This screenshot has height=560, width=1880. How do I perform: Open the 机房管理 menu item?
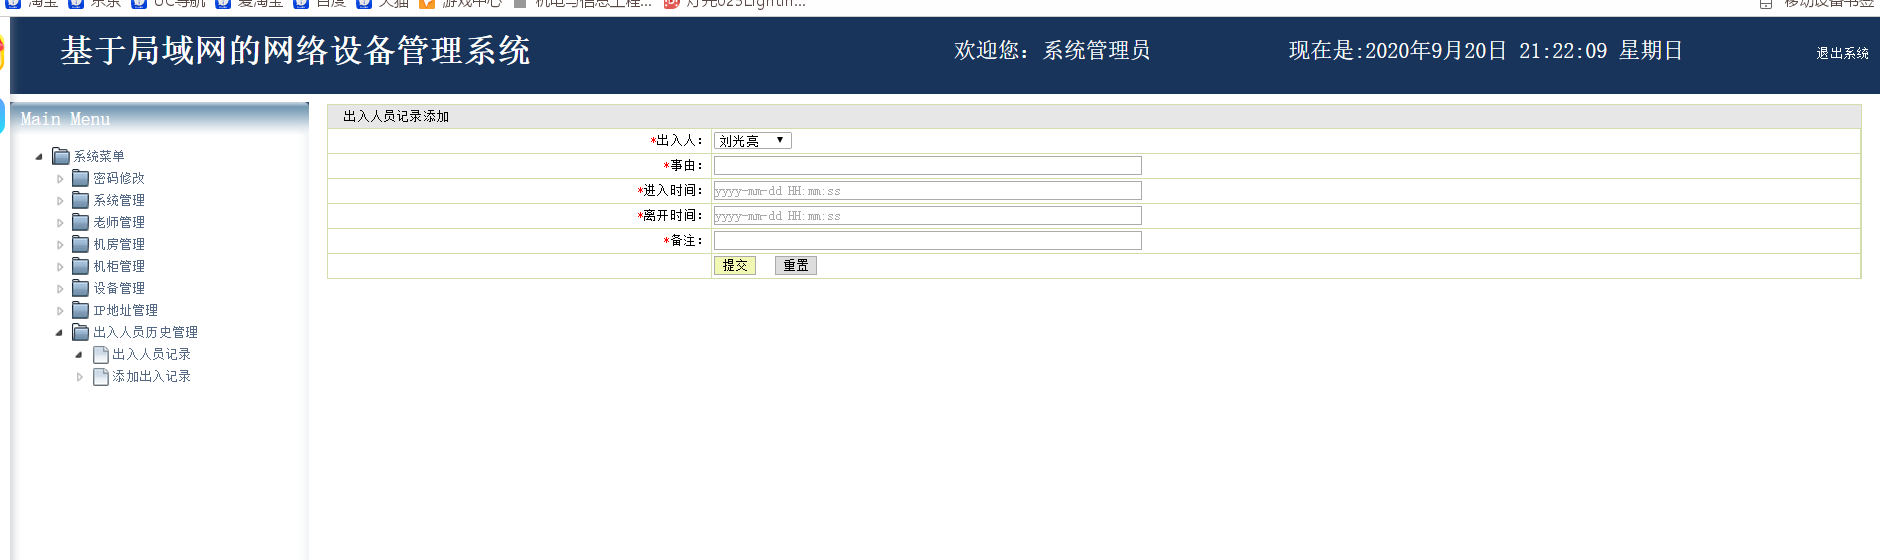click(x=119, y=244)
